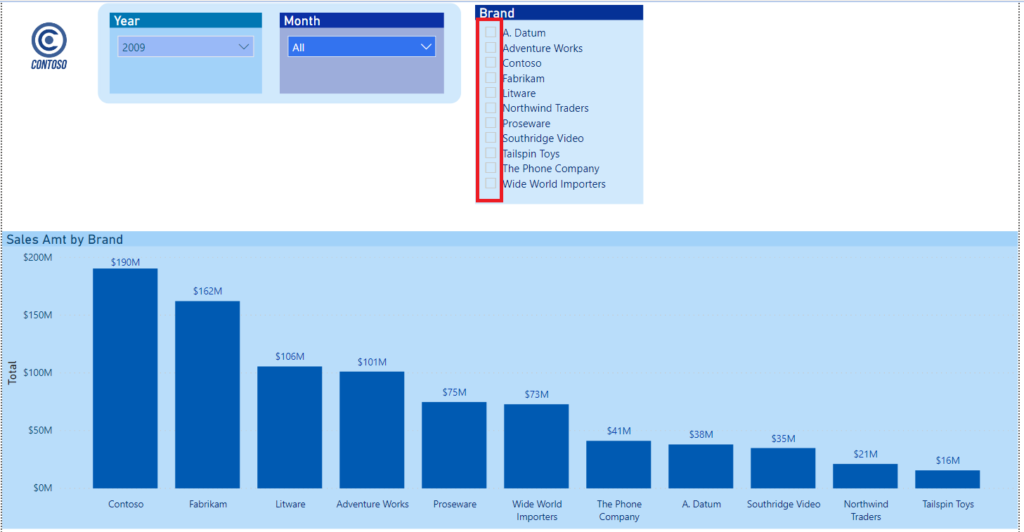
Task: Expand the Month slicer chevron arrow
Action: (426, 47)
